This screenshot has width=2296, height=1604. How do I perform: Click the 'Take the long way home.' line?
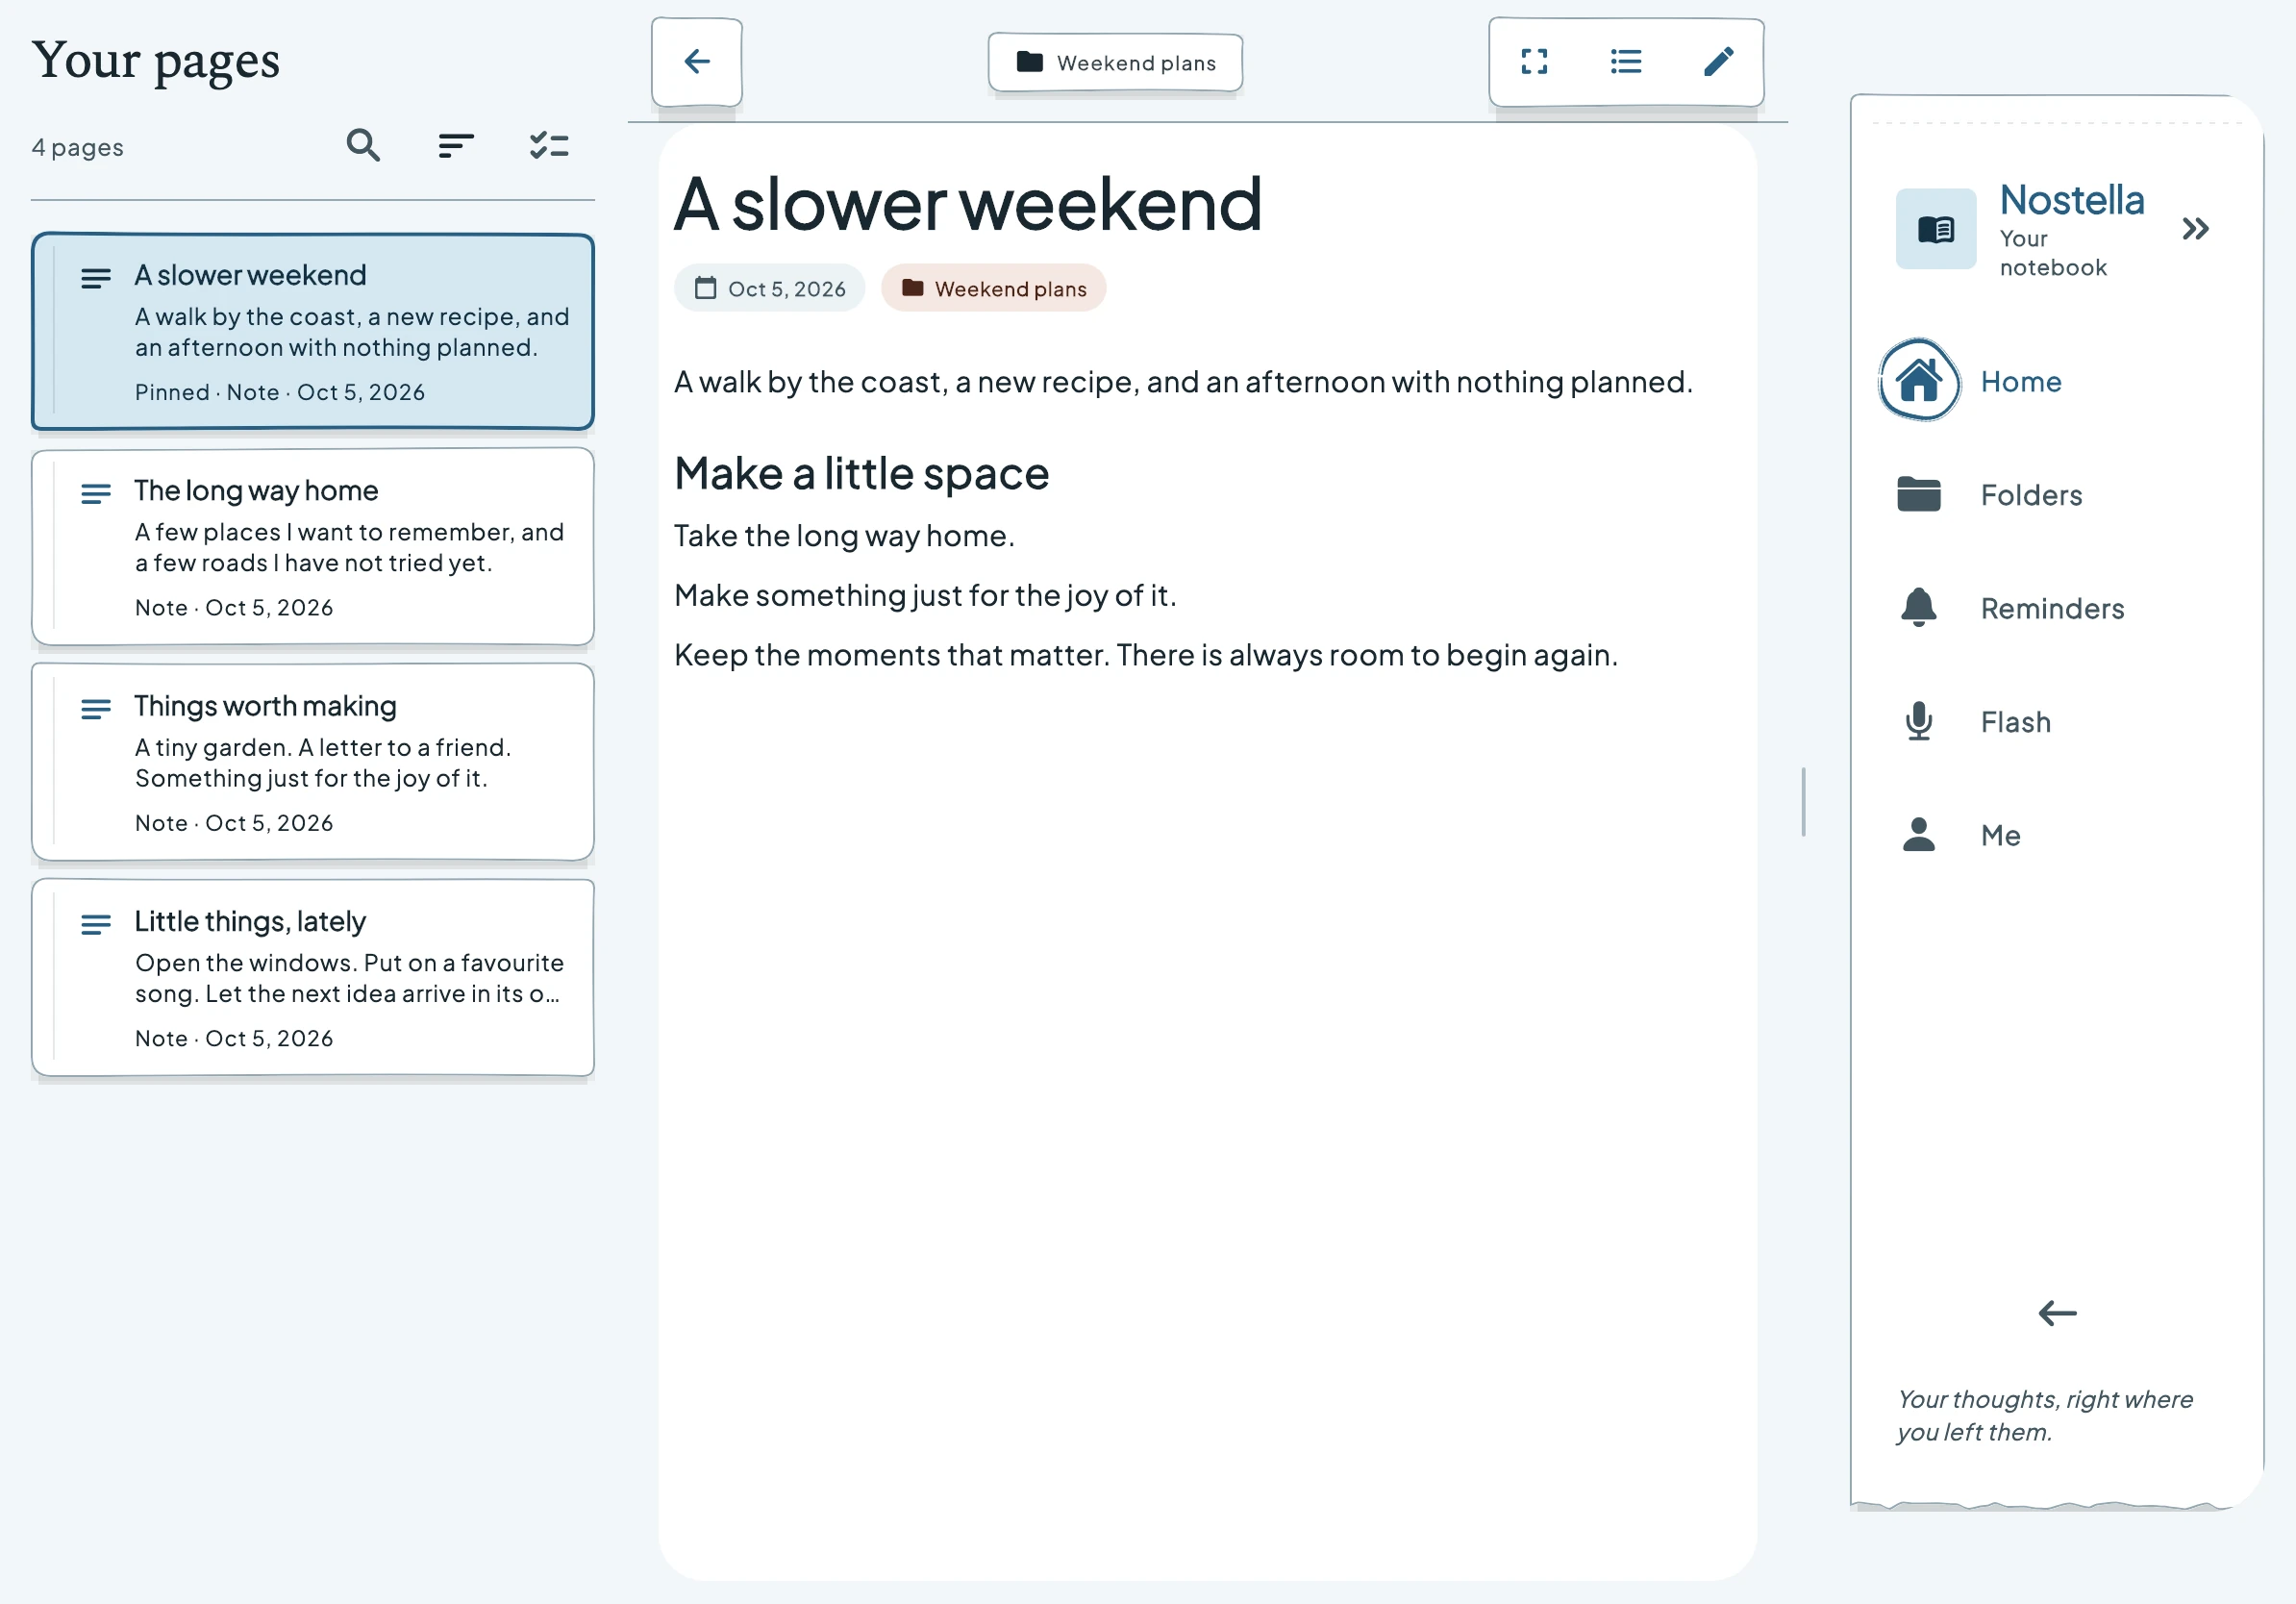pyautogui.click(x=844, y=536)
